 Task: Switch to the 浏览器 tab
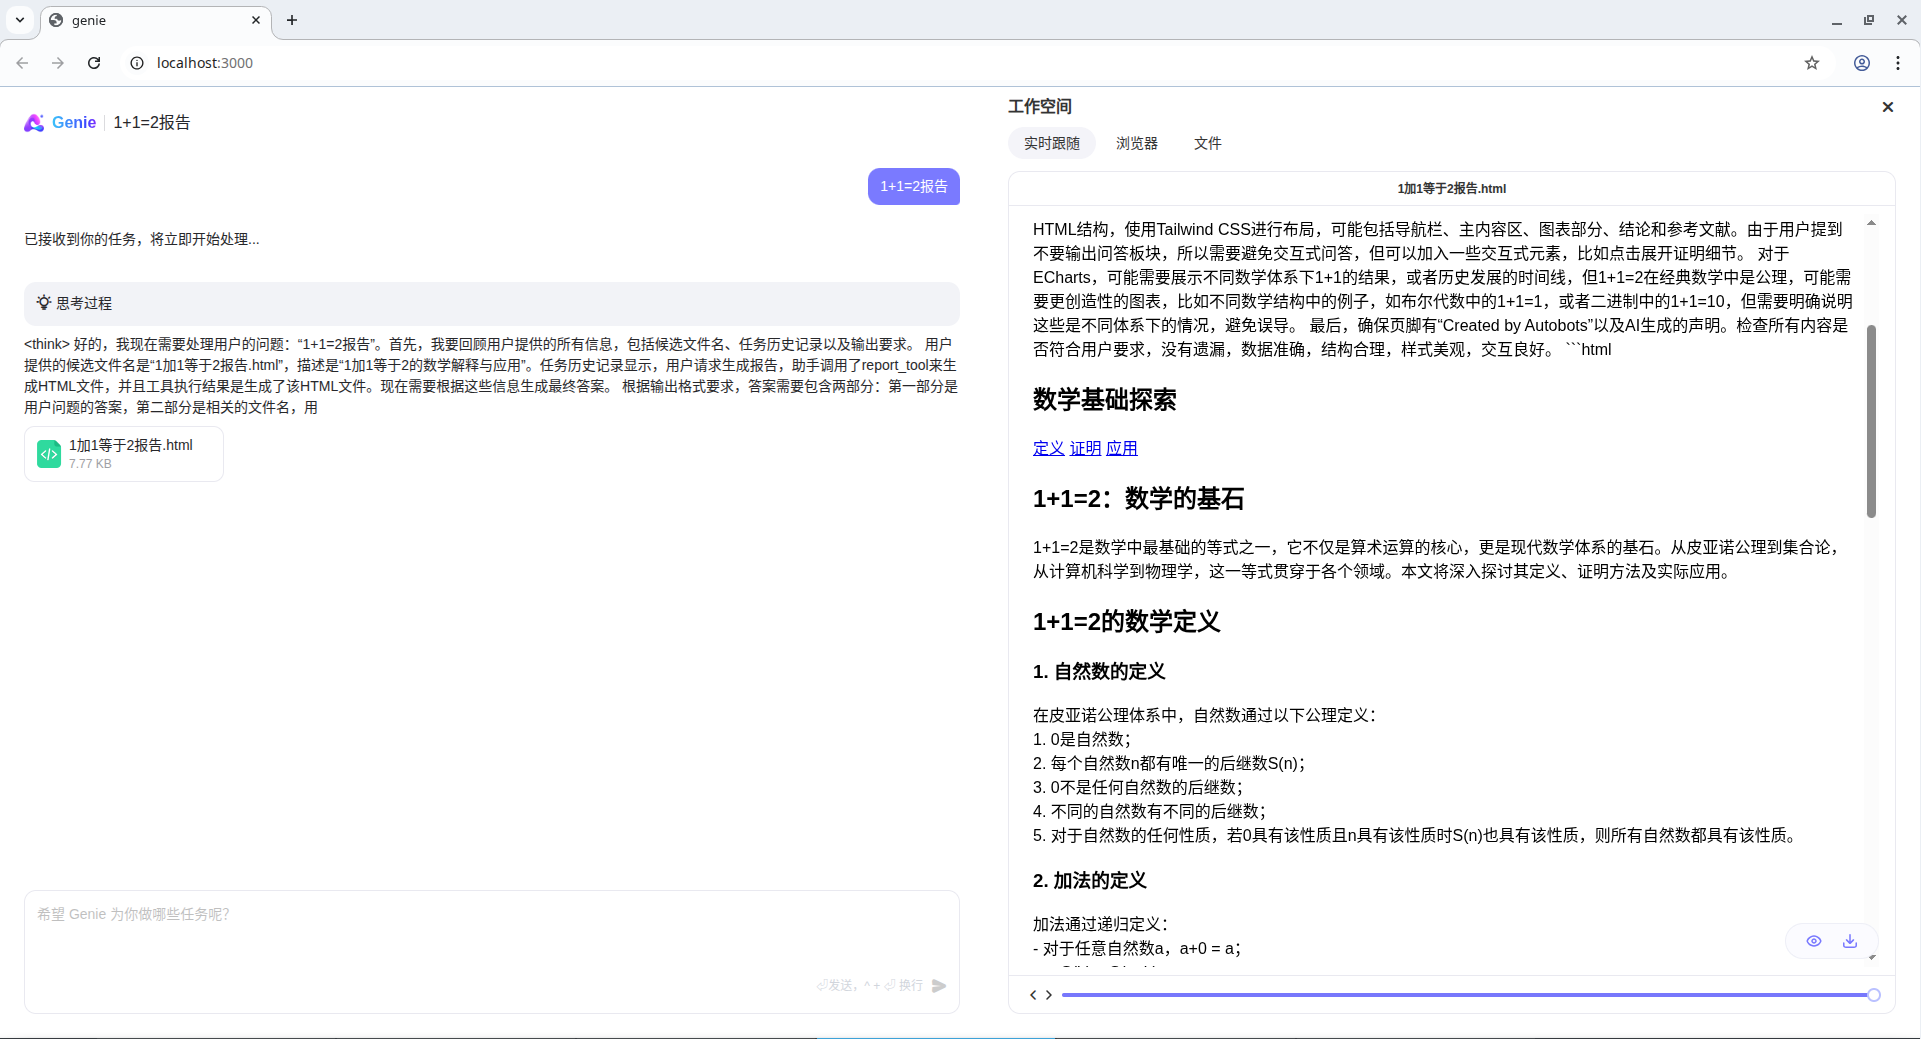pyautogui.click(x=1136, y=143)
